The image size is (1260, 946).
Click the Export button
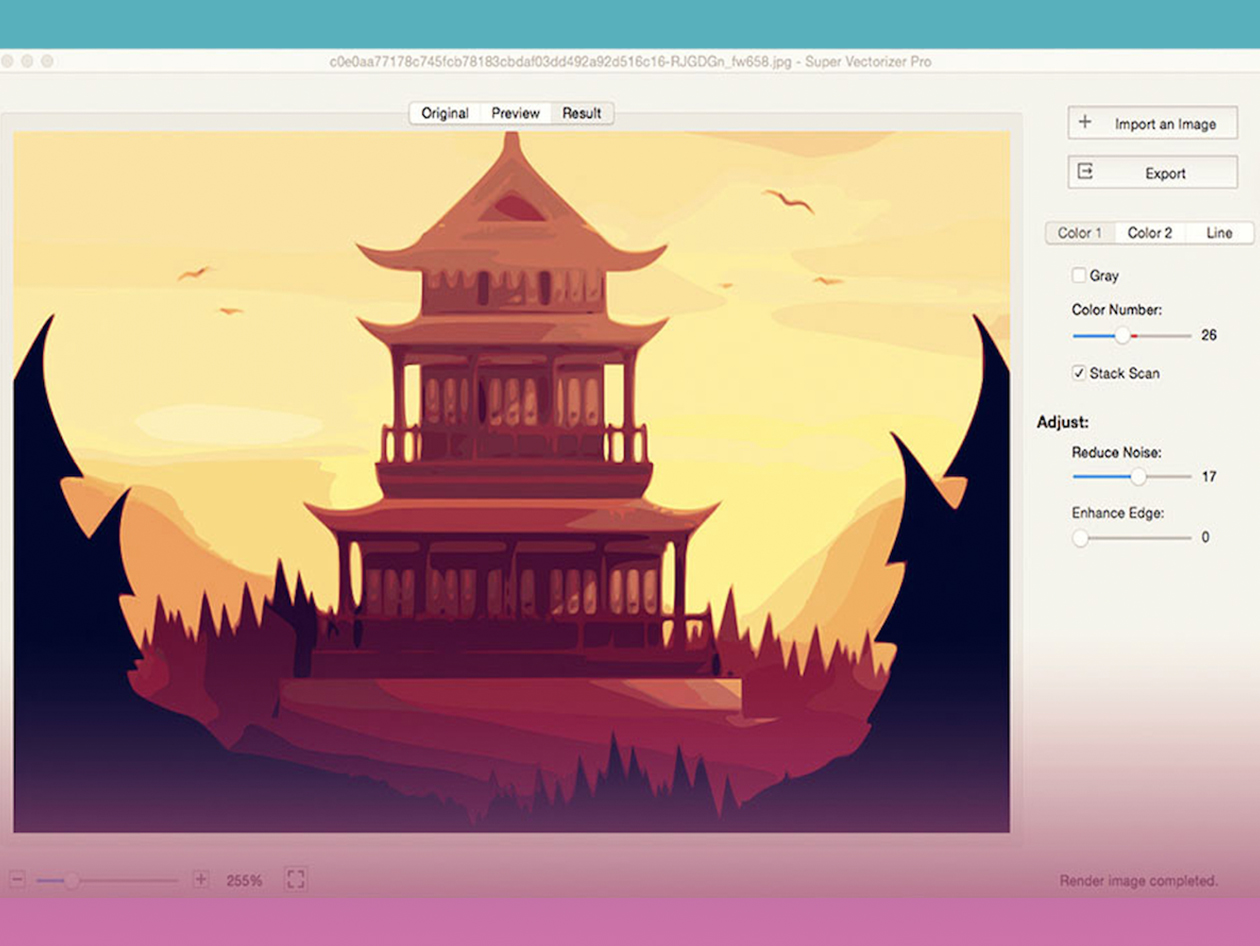1152,172
